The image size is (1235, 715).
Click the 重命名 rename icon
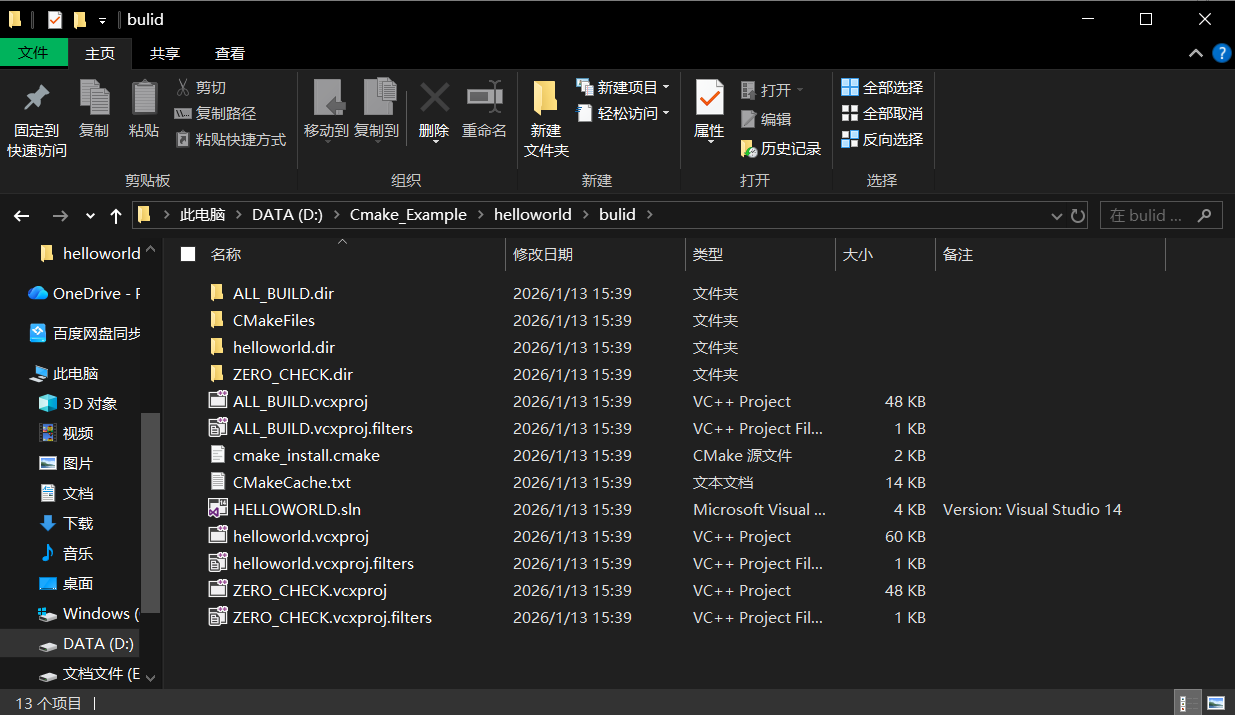[x=484, y=98]
